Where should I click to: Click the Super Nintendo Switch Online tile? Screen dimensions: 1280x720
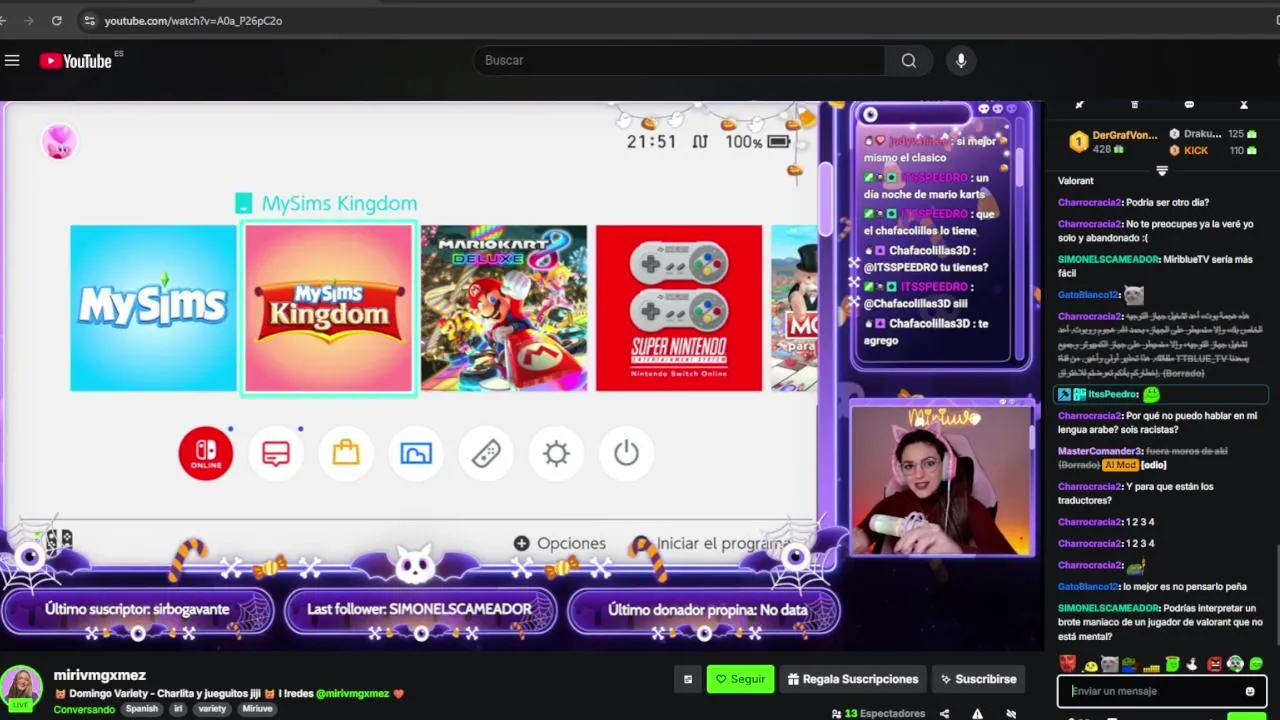pos(679,308)
